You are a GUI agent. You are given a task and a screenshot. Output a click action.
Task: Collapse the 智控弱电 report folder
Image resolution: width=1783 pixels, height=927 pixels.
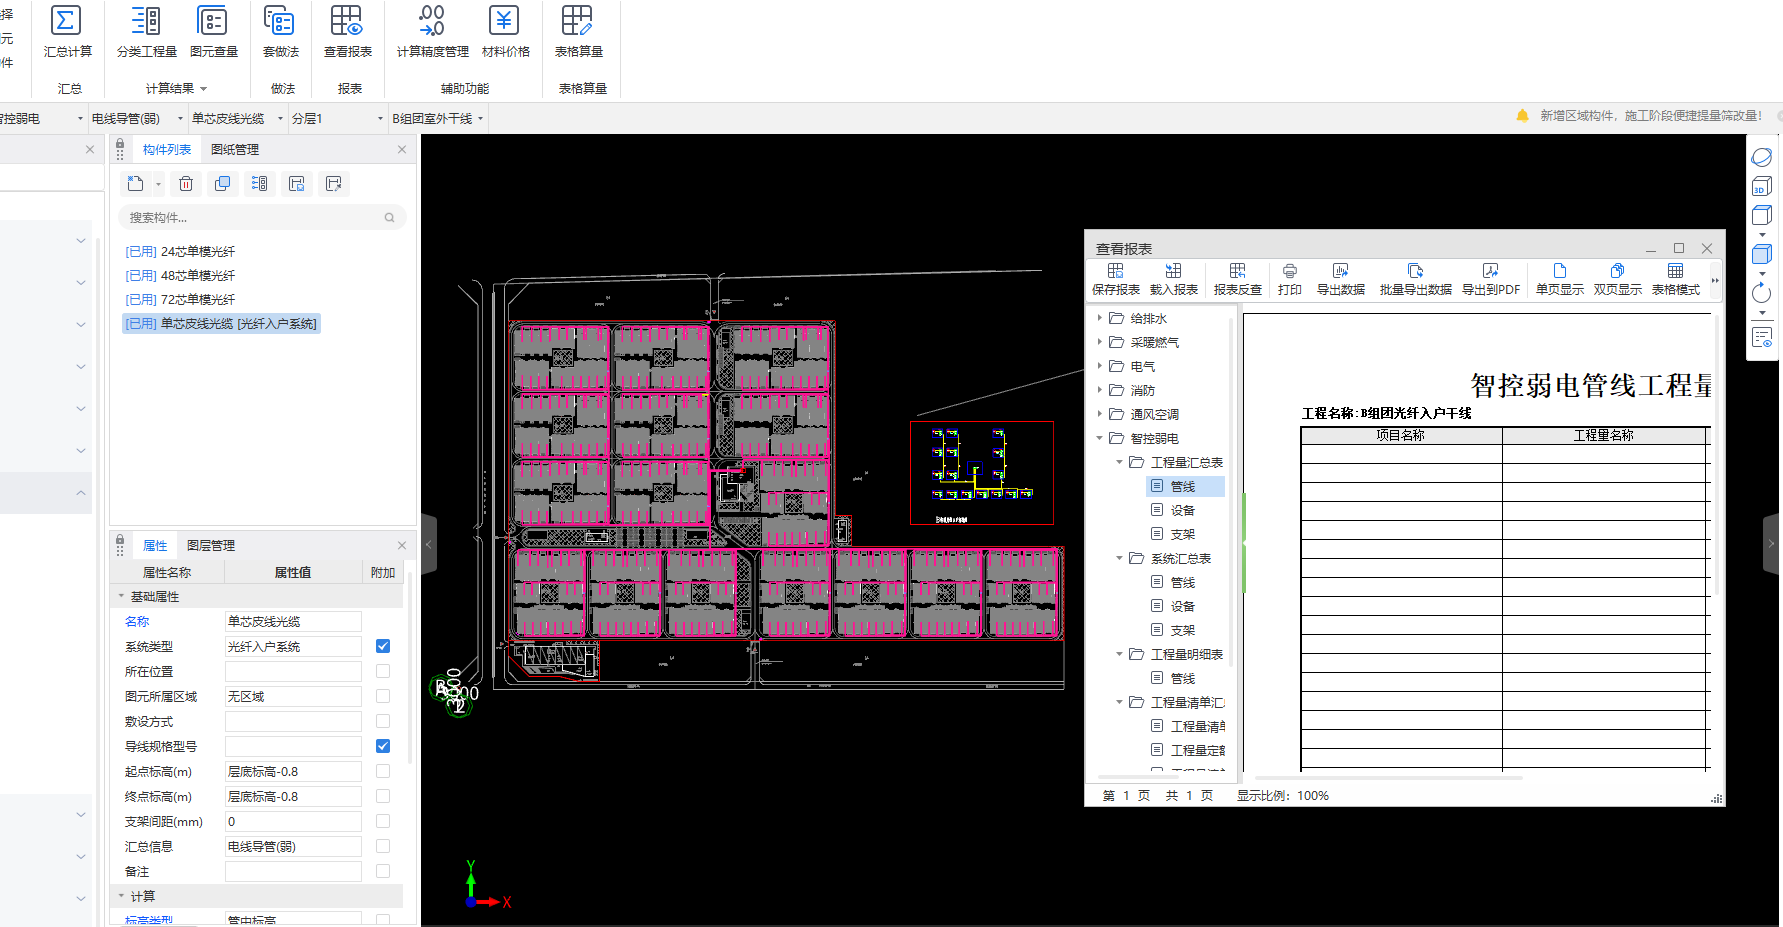point(1100,438)
